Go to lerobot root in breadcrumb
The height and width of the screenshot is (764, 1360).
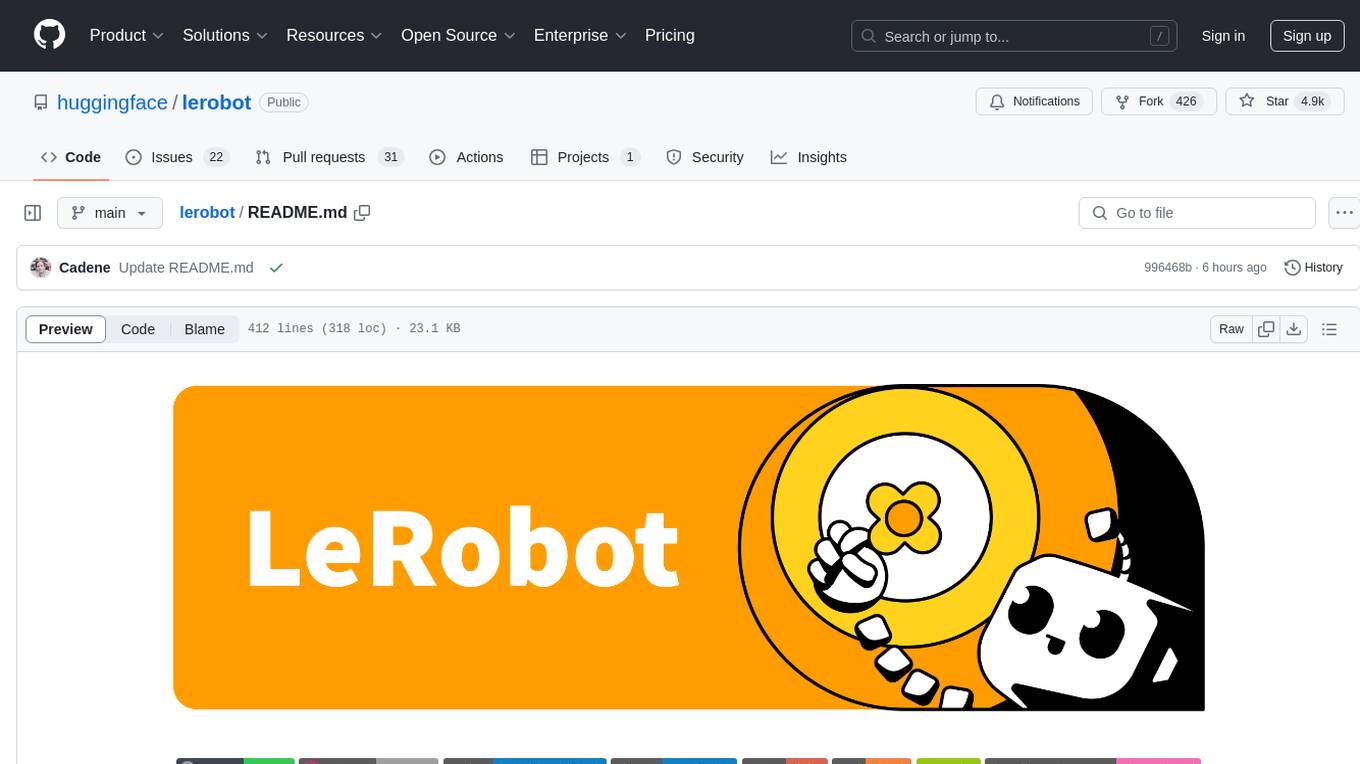tap(207, 213)
